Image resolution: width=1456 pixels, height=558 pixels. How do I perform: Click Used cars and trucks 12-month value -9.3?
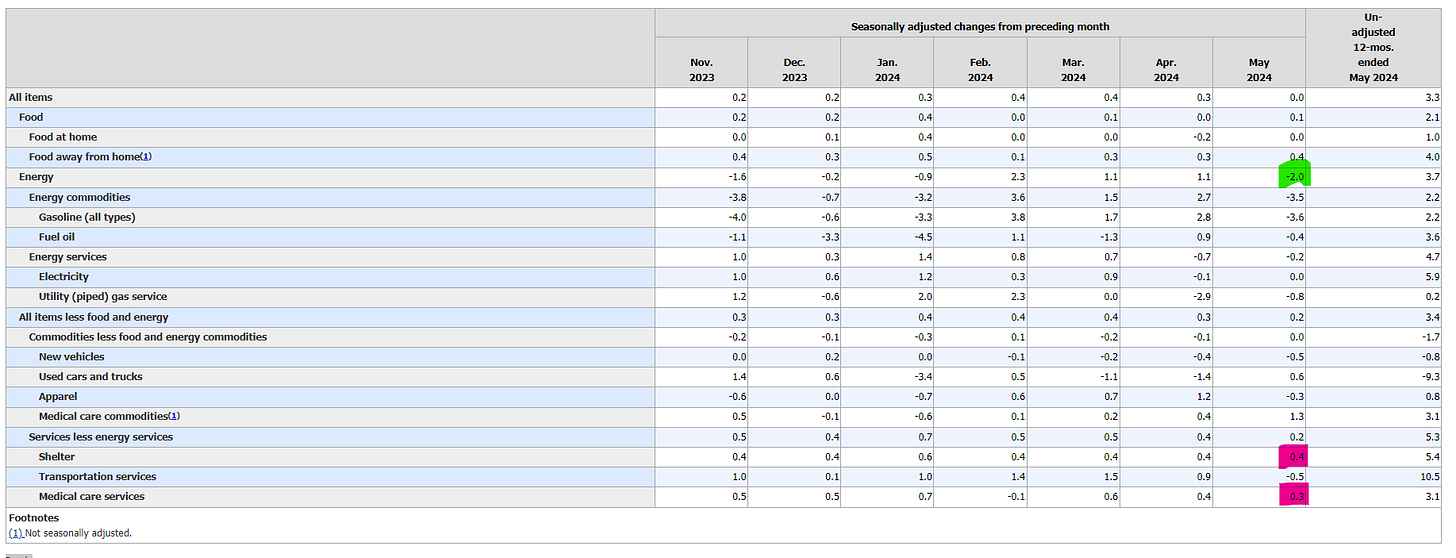click(1430, 377)
